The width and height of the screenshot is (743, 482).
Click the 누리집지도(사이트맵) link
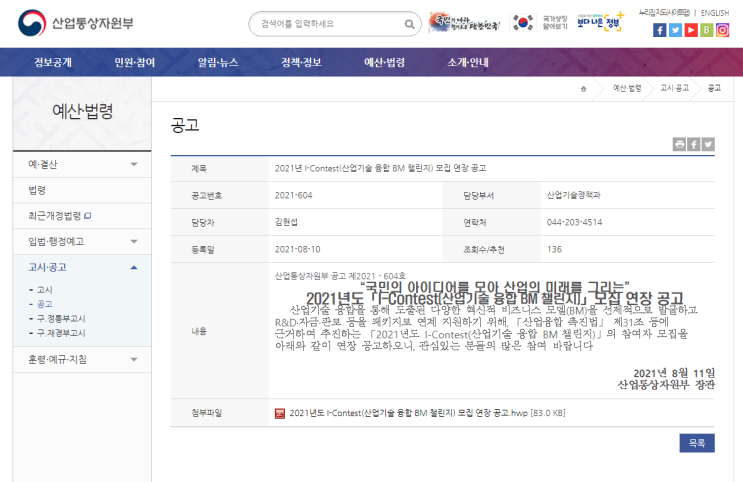coord(664,13)
